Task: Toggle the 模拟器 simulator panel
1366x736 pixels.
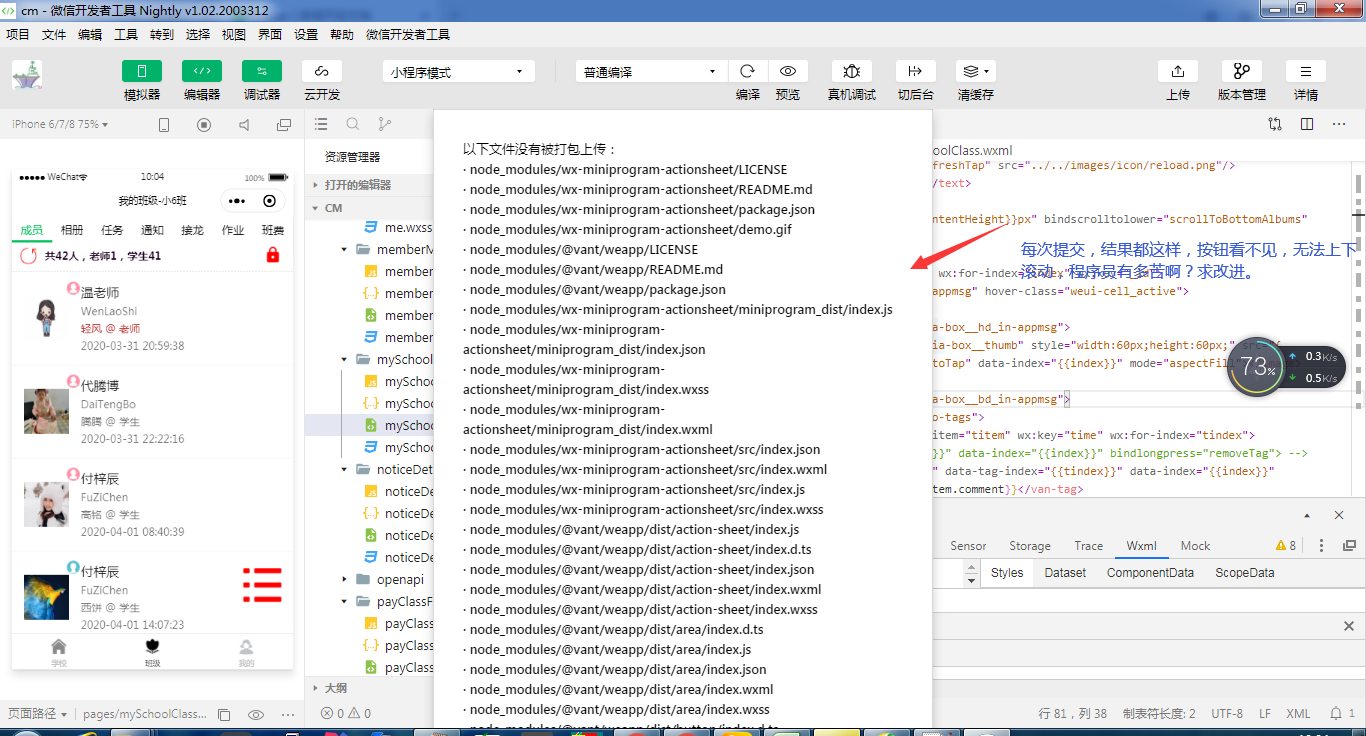Action: (142, 71)
